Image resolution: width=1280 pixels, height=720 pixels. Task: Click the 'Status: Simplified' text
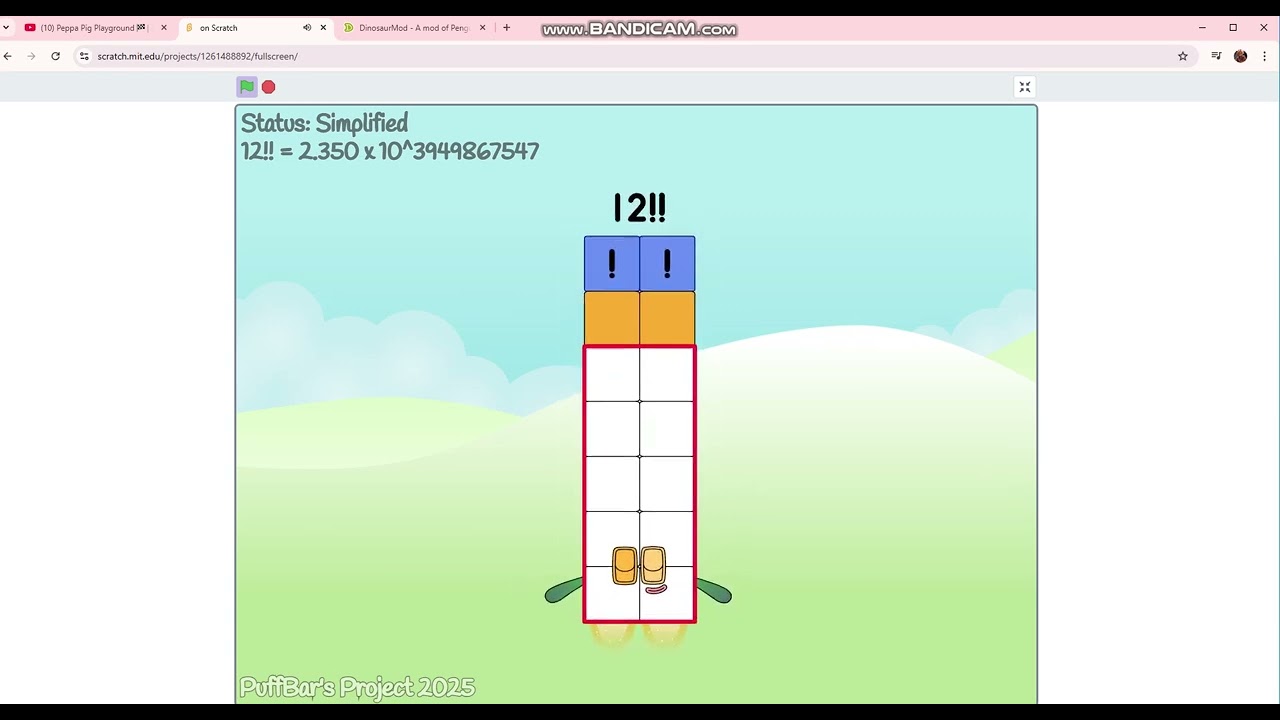[324, 123]
